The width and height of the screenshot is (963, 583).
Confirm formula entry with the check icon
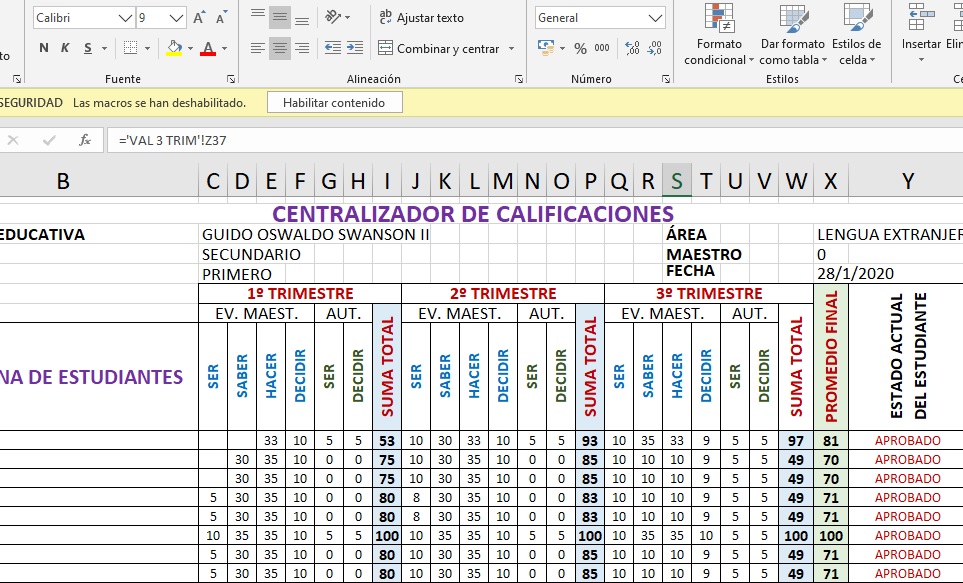tap(49, 140)
